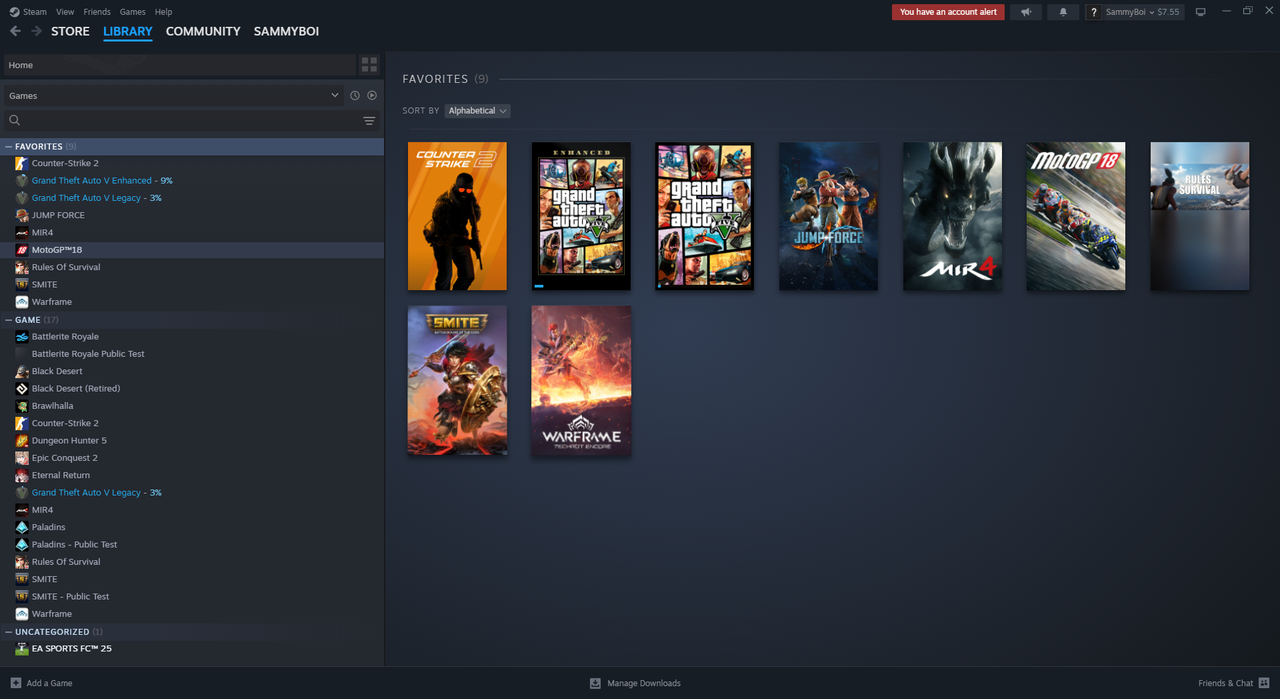This screenshot has height=699, width=1280.
Task: Select Warframe in Favorites list
Action: point(192,302)
